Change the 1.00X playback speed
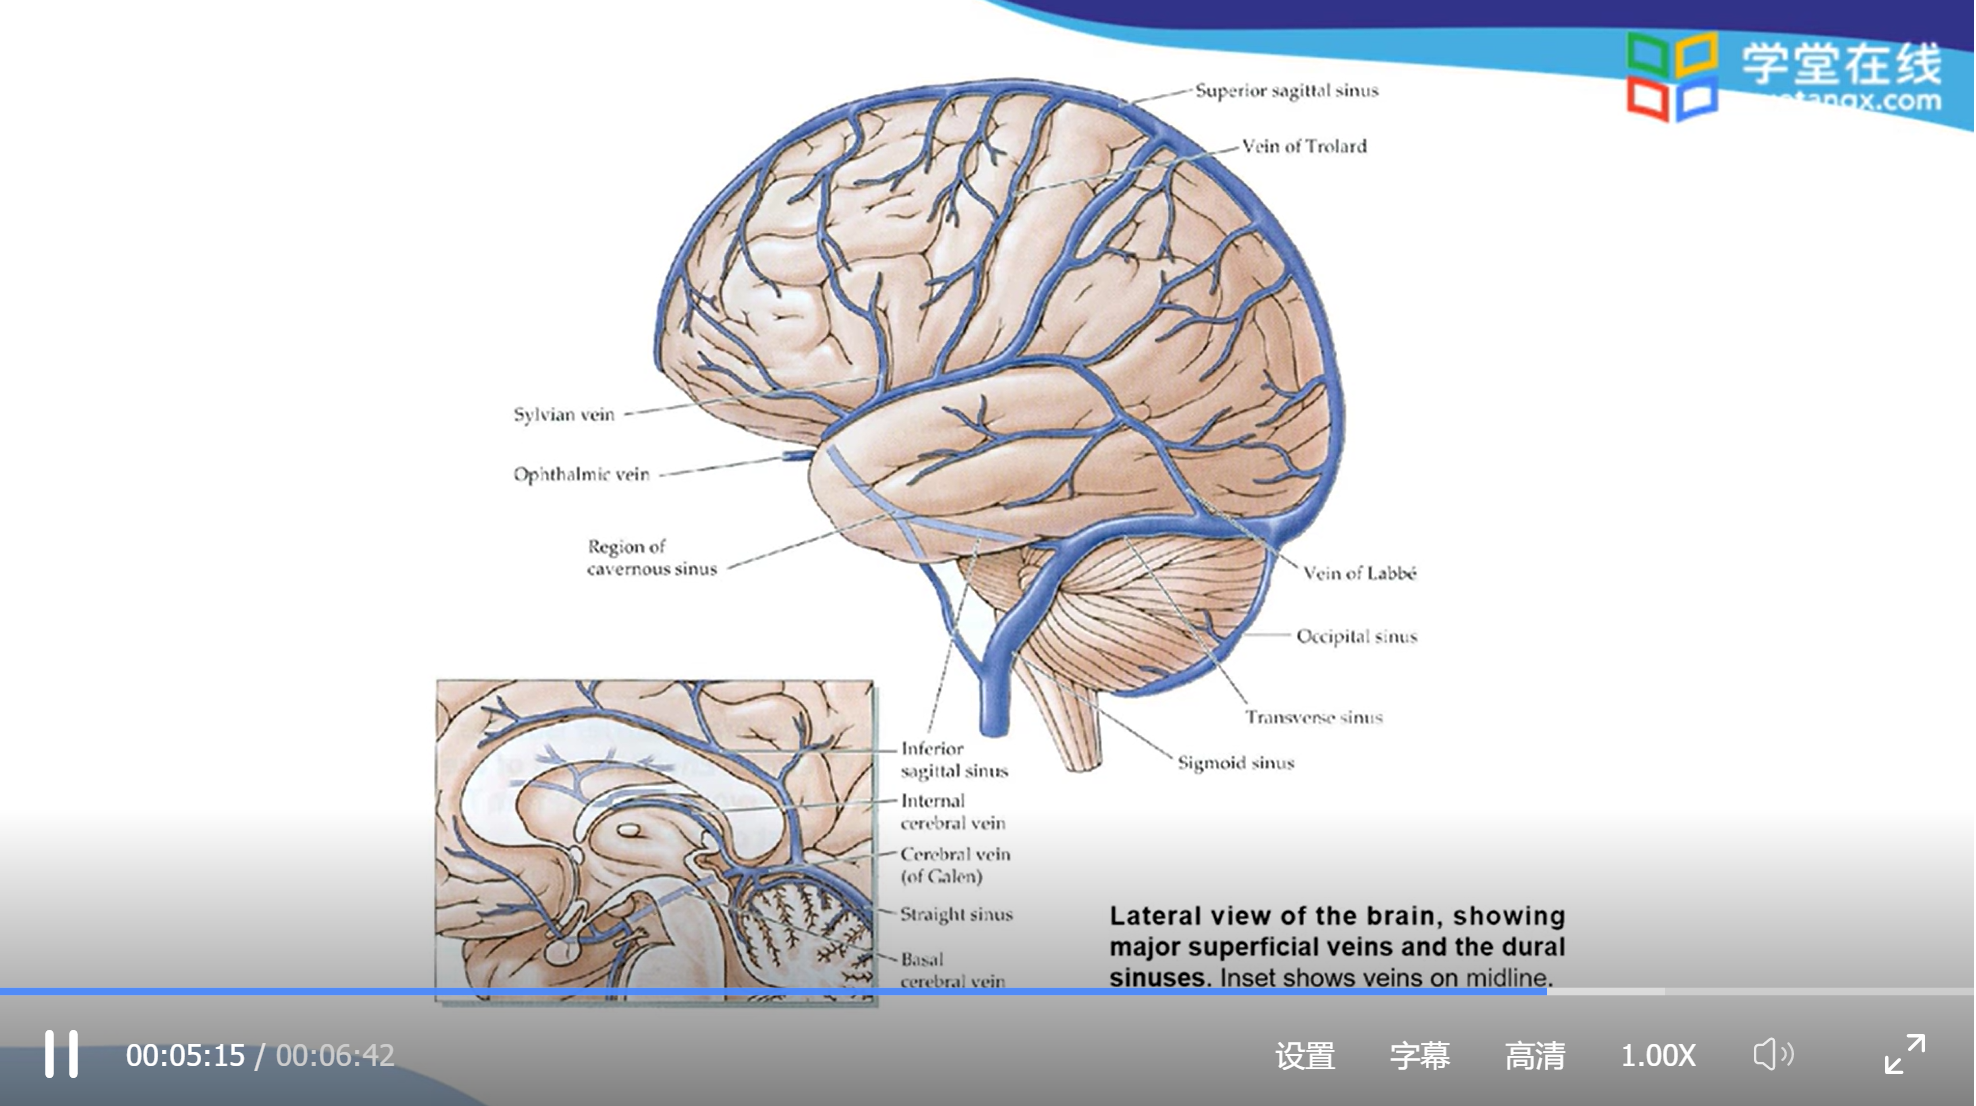1976x1106 pixels. pos(1658,1056)
